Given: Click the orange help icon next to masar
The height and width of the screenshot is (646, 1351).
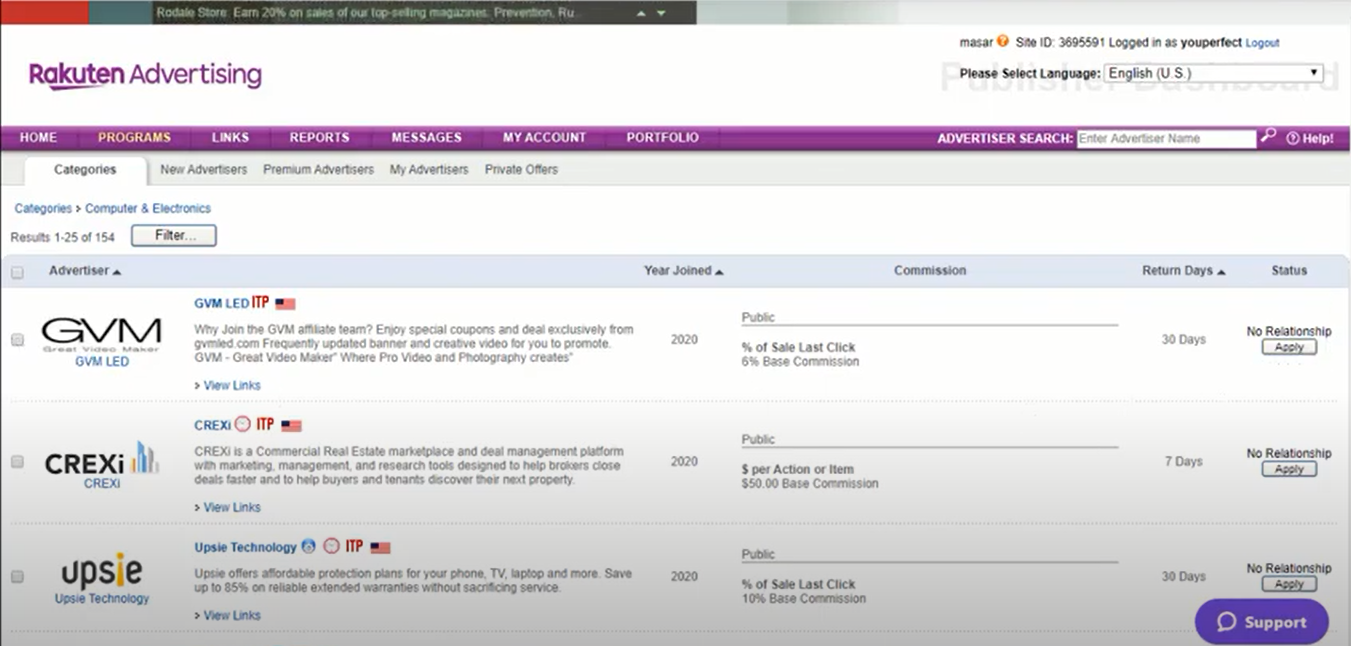Looking at the screenshot, I should [x=1003, y=42].
